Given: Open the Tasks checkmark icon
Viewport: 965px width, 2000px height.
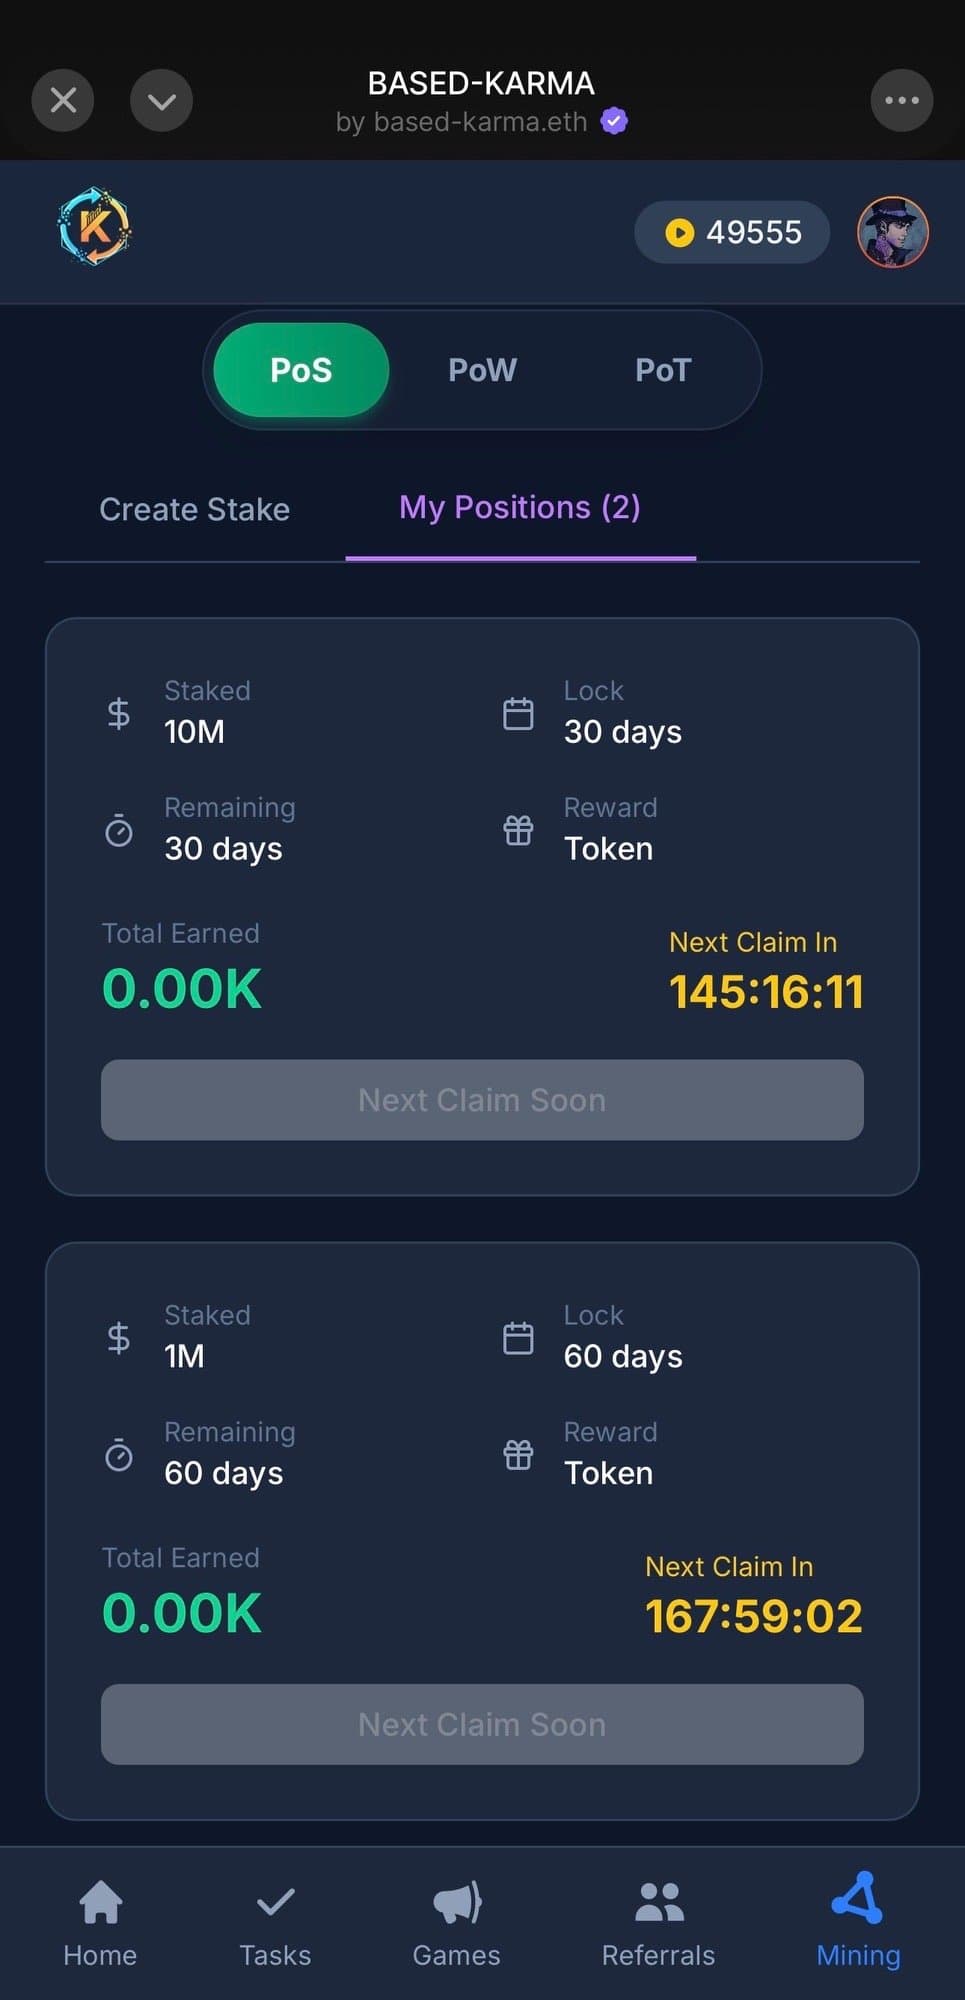Looking at the screenshot, I should (275, 1902).
